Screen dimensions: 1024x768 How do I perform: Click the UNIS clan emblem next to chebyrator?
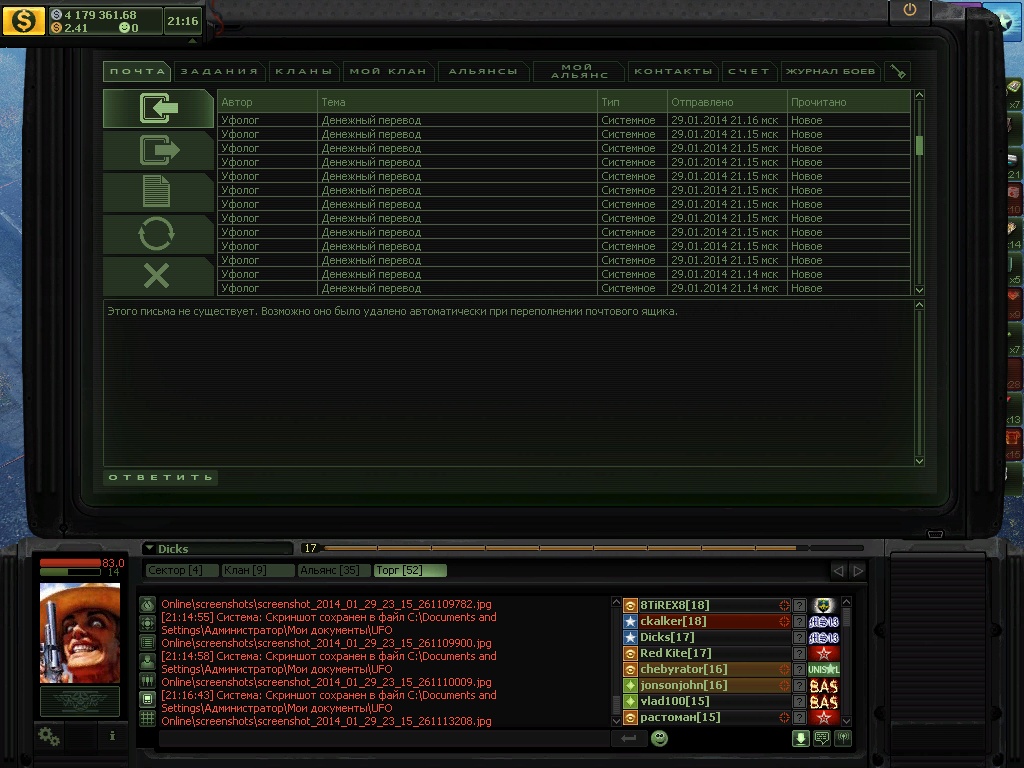click(824, 669)
